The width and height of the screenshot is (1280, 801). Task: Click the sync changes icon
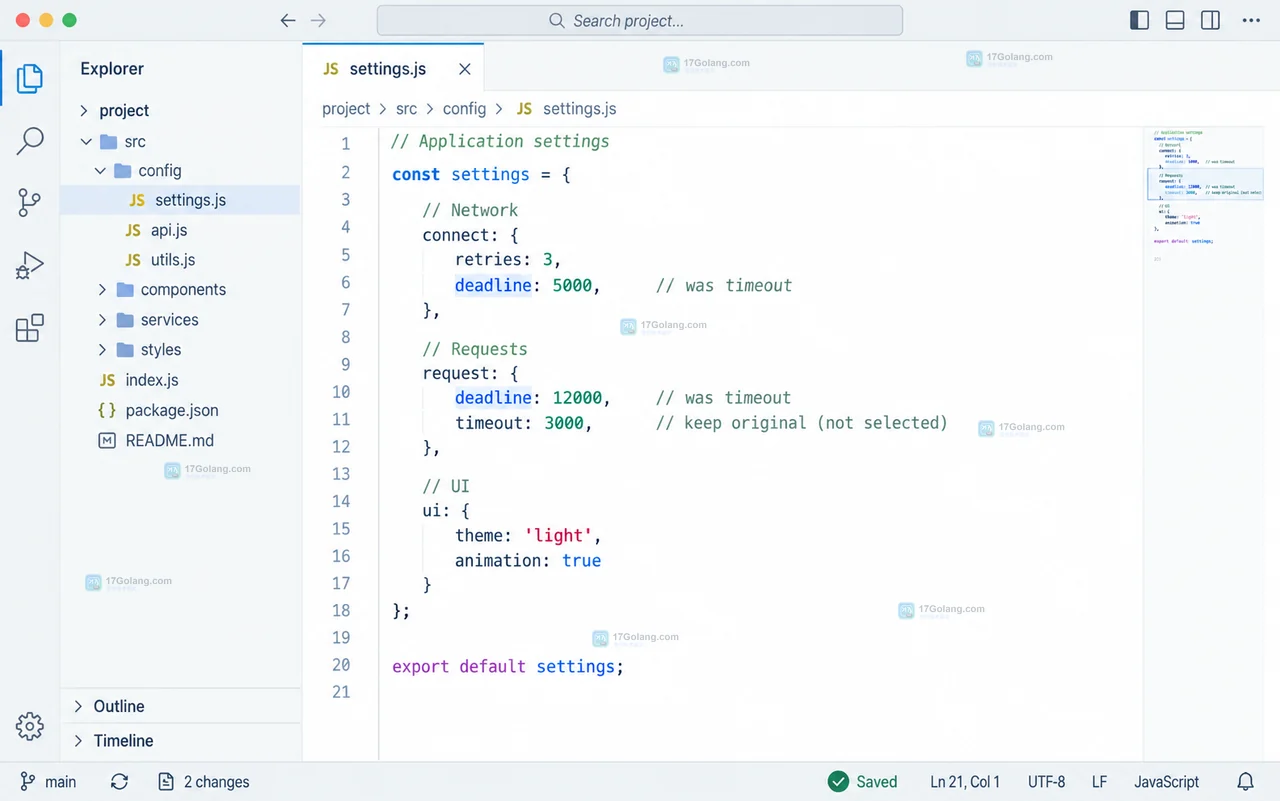[119, 782]
